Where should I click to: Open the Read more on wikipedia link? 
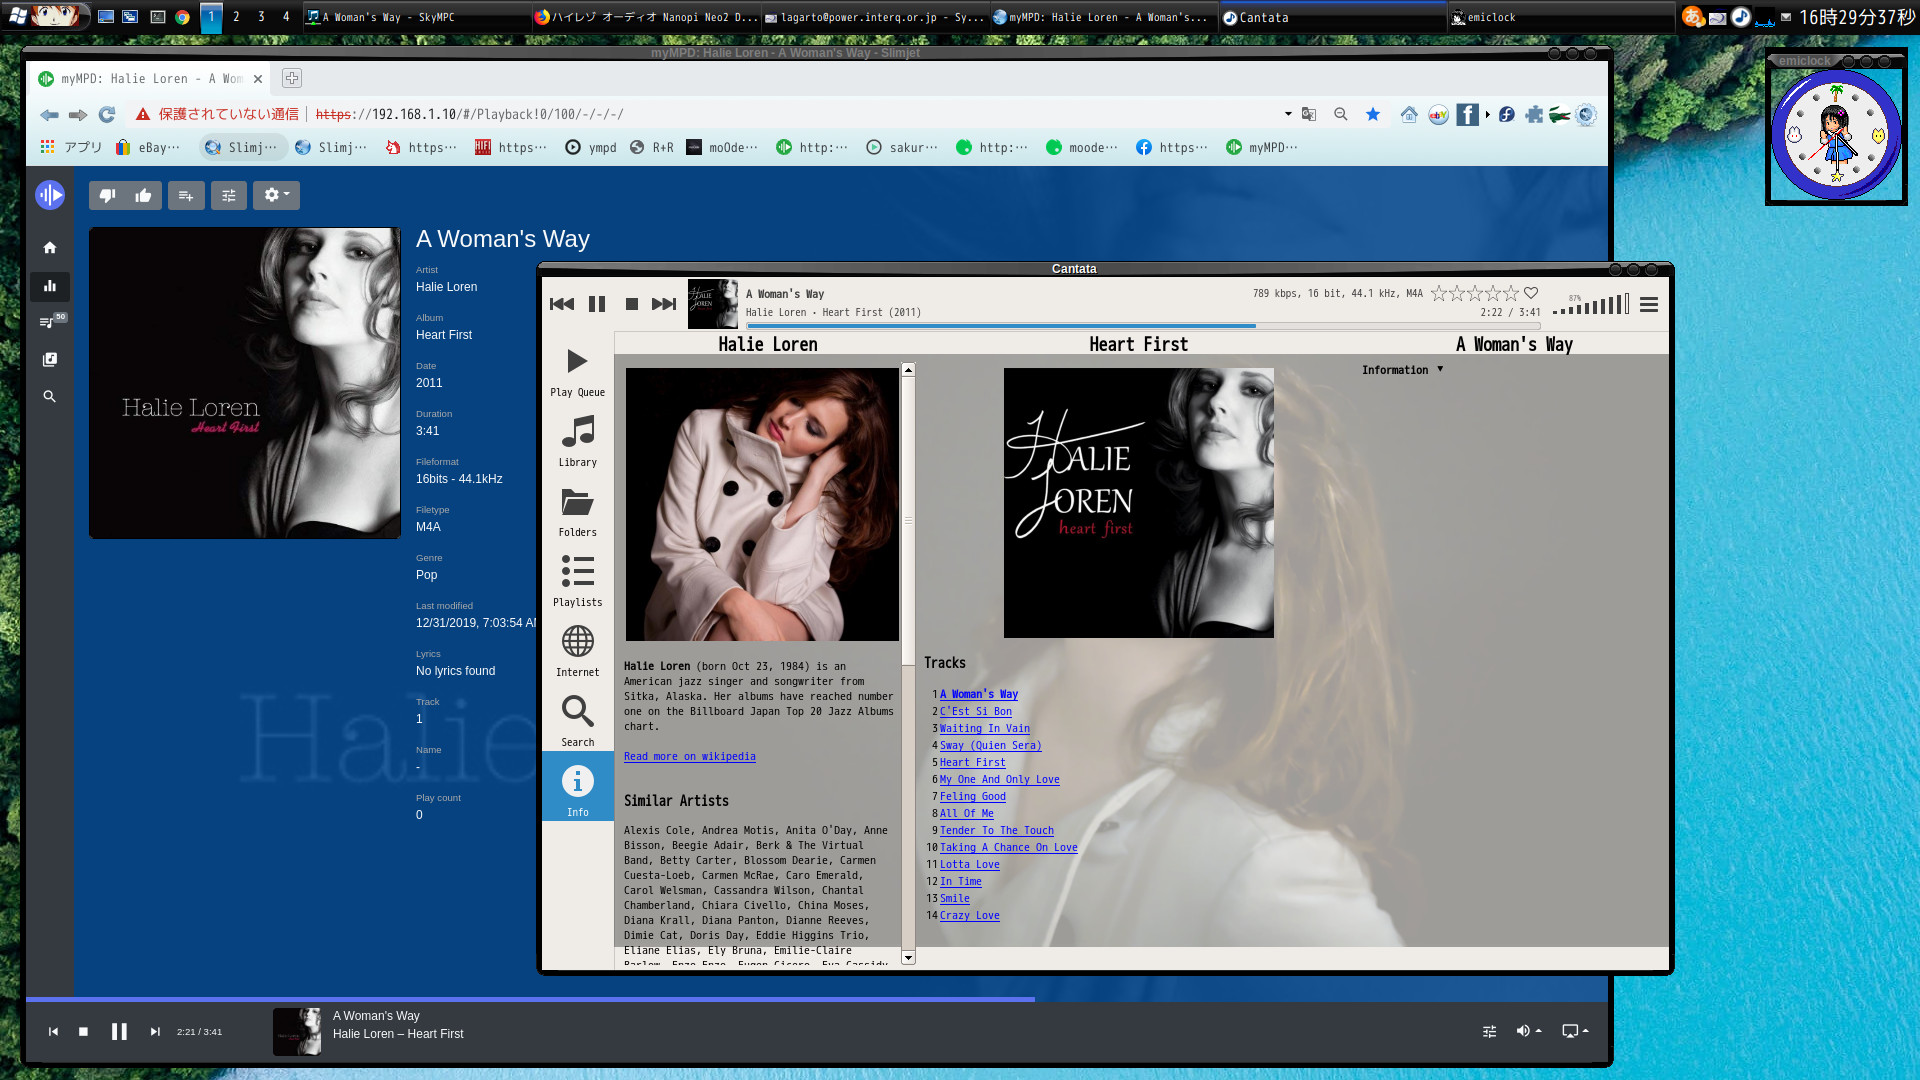point(689,757)
